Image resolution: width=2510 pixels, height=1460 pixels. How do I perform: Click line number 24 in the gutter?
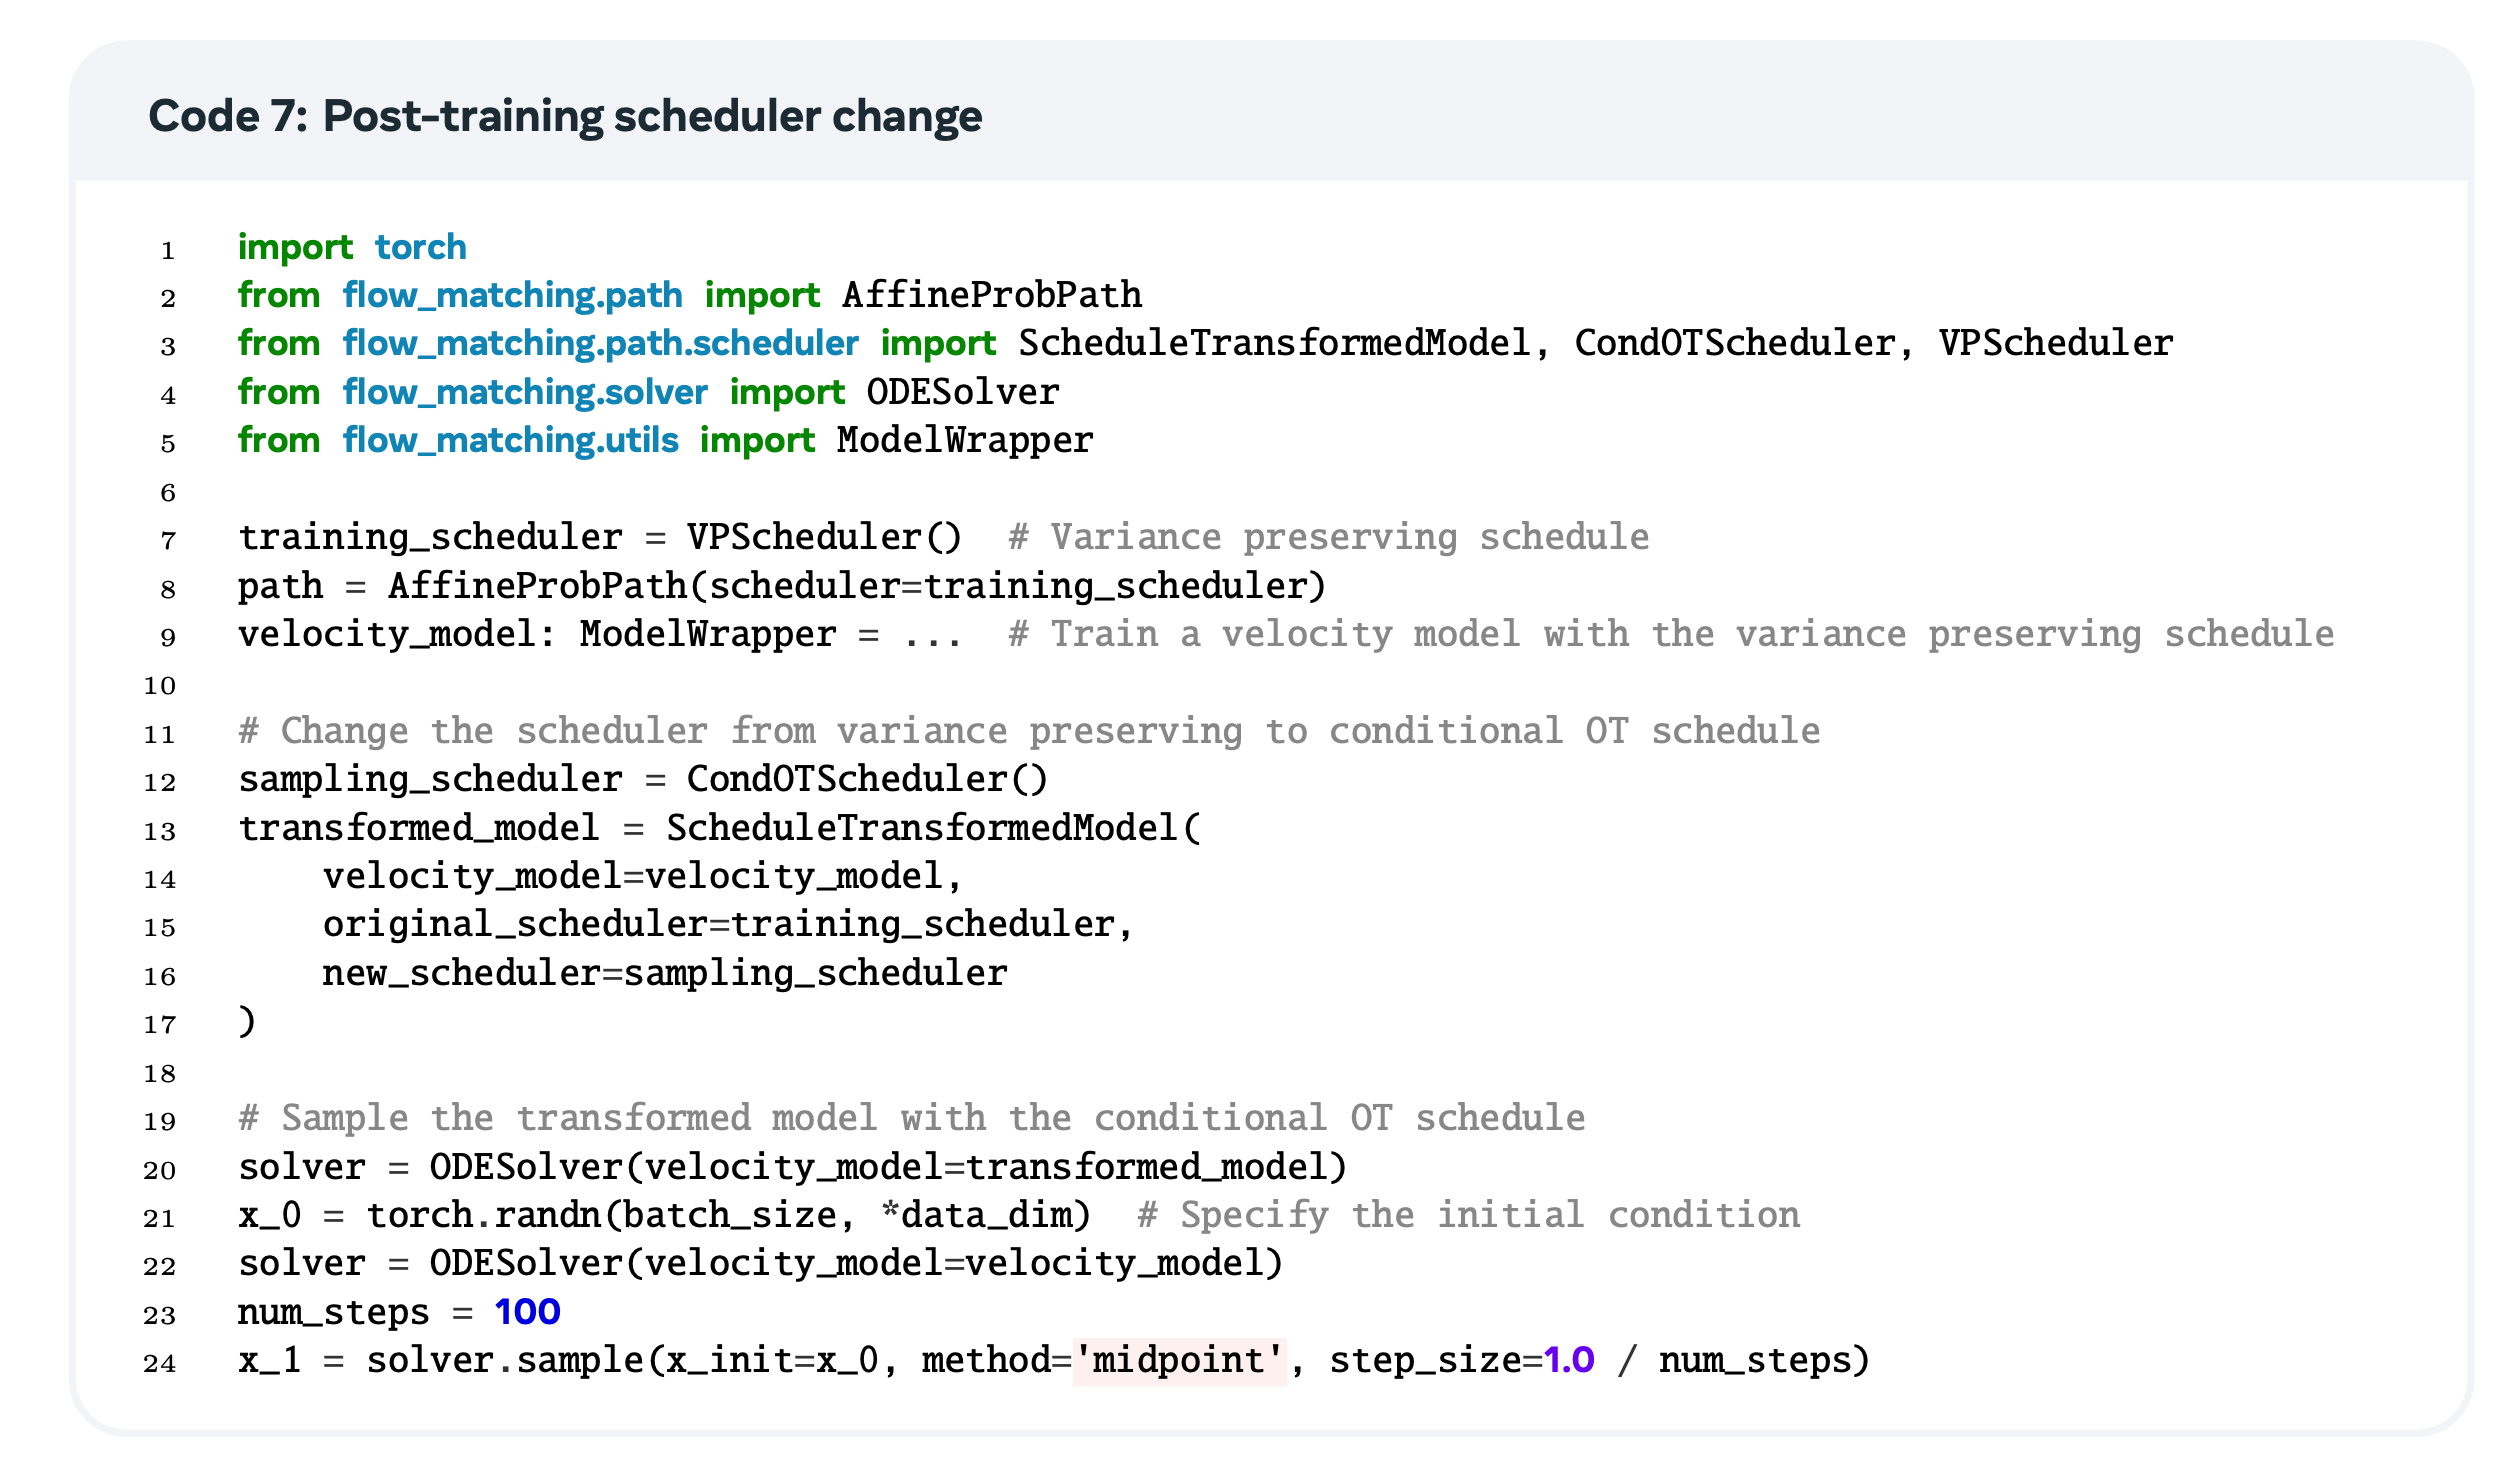point(160,1363)
